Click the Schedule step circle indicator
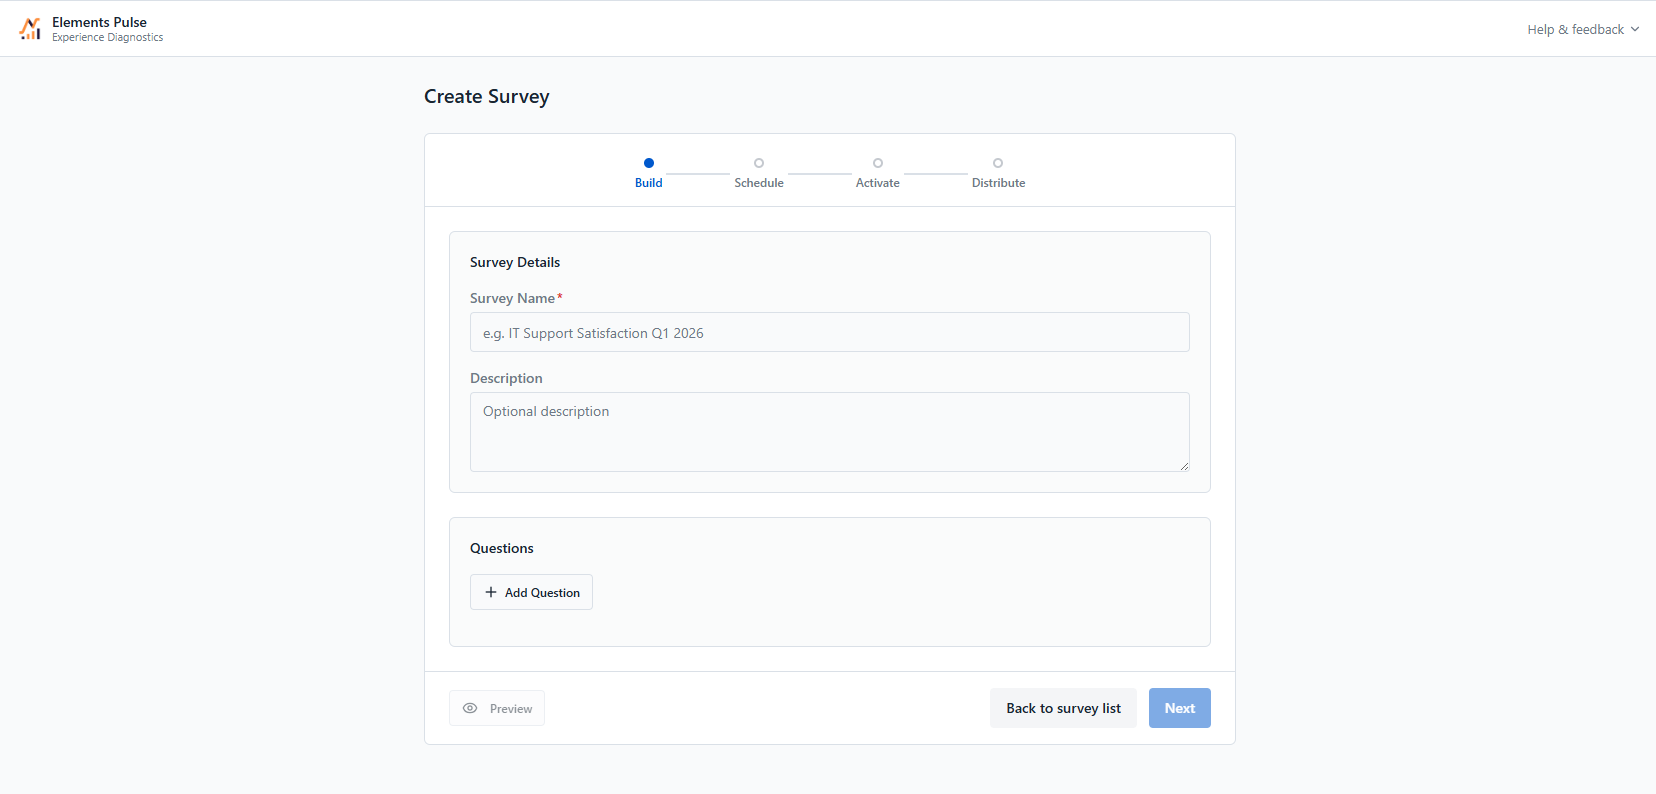Viewport: 1656px width, 794px height. pos(759,163)
